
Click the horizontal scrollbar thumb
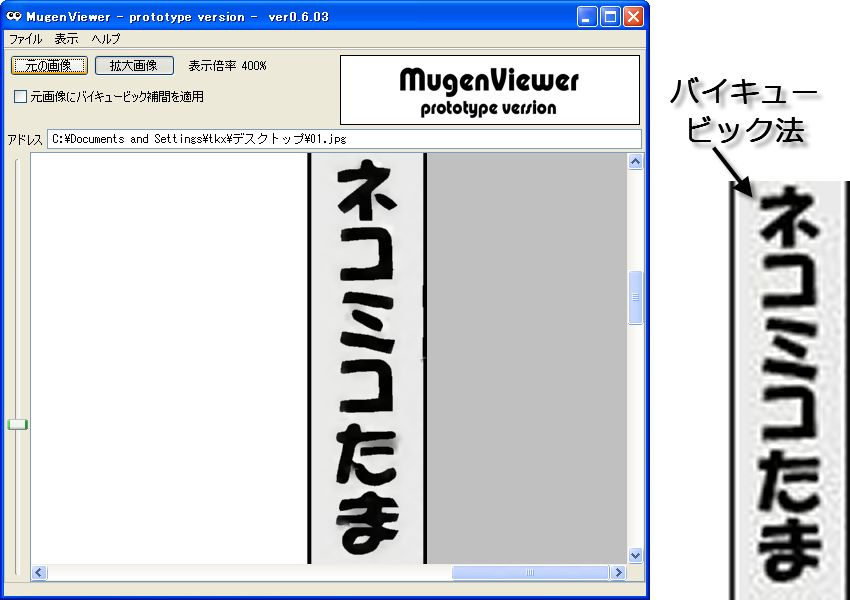[530, 572]
